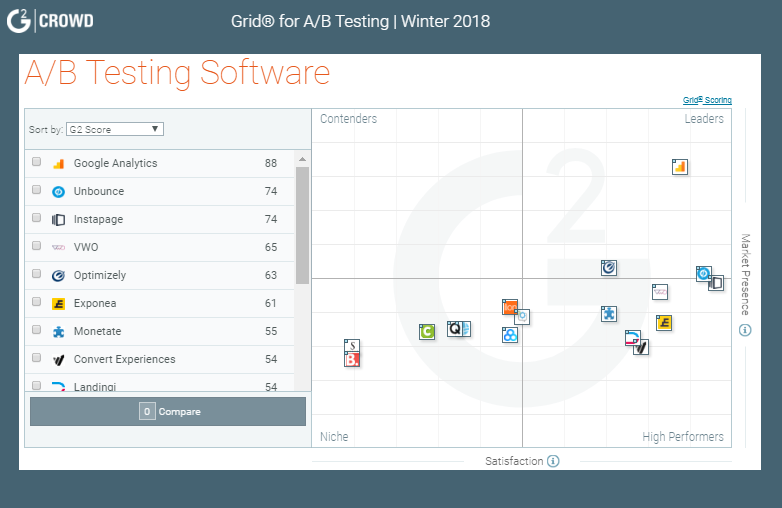Click the VWO product name
The height and width of the screenshot is (508, 782).
pos(86,247)
